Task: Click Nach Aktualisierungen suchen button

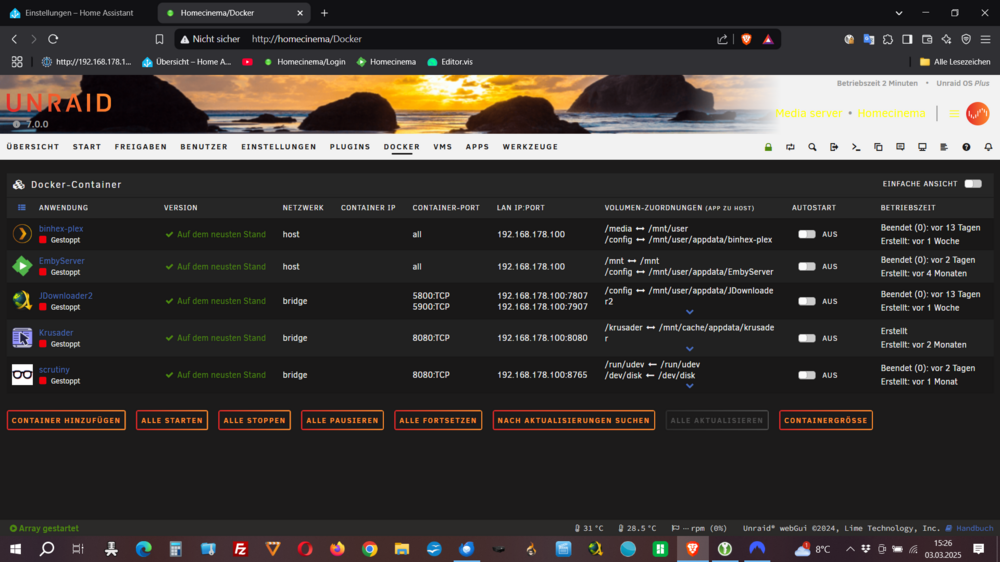Action: (x=574, y=420)
